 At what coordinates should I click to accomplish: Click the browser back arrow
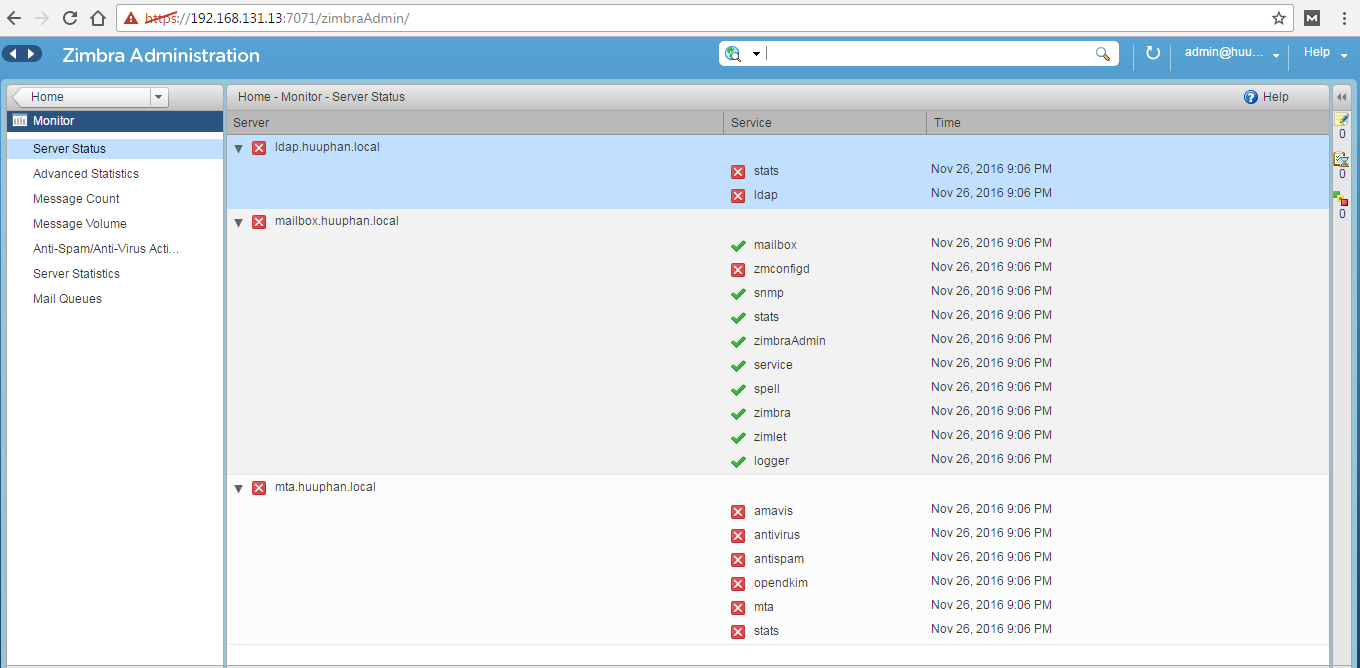click(x=14, y=18)
